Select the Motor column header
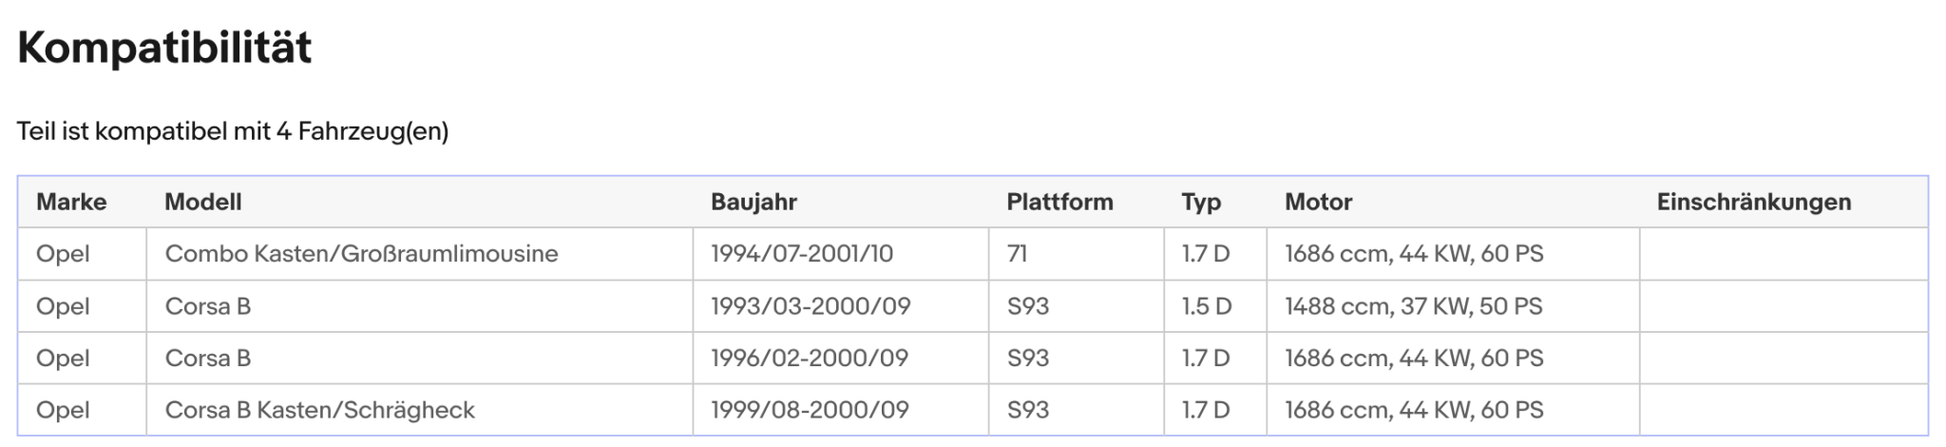Viewport: 1946px width, 447px height. coord(1318,202)
